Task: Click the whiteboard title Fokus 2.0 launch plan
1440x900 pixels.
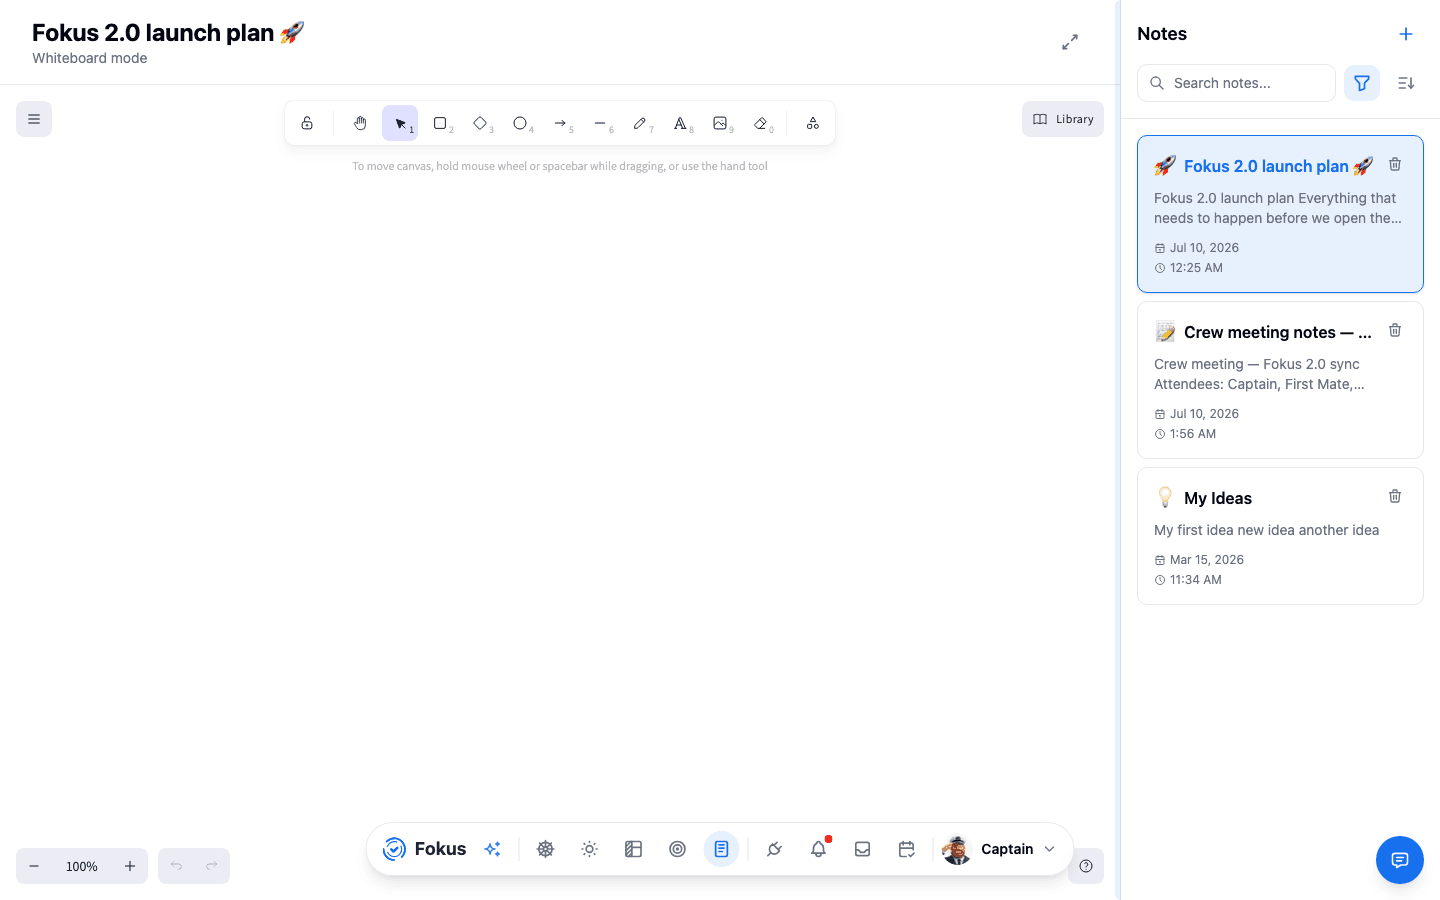Action: click(168, 33)
